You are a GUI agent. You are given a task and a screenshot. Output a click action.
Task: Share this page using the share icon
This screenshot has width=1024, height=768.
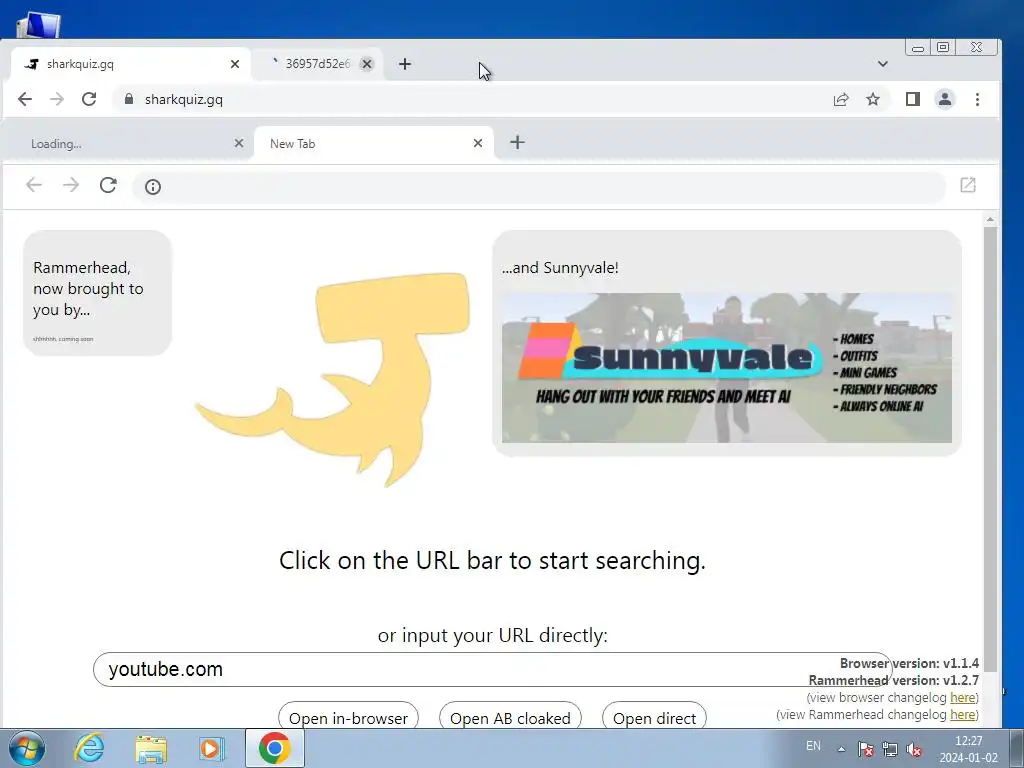840,99
